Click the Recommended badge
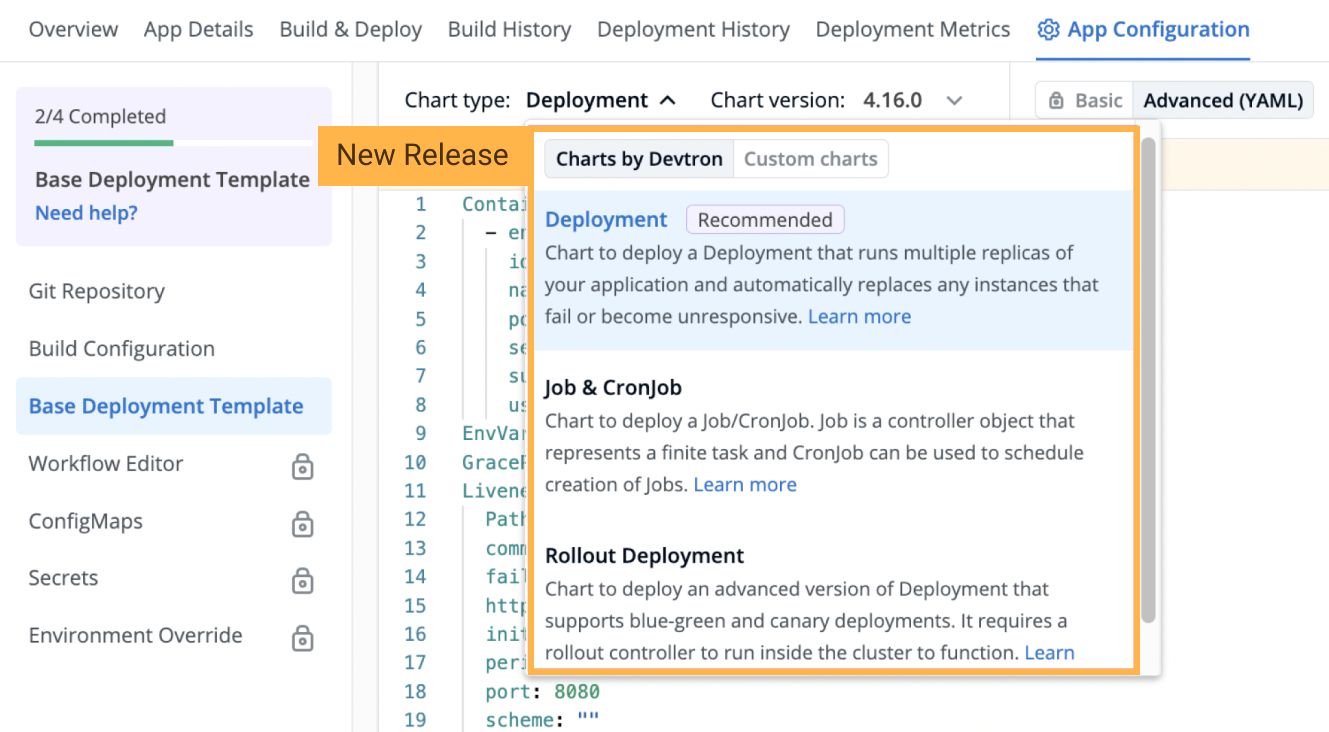Viewport: 1329px width, 732px height. click(x=765, y=220)
